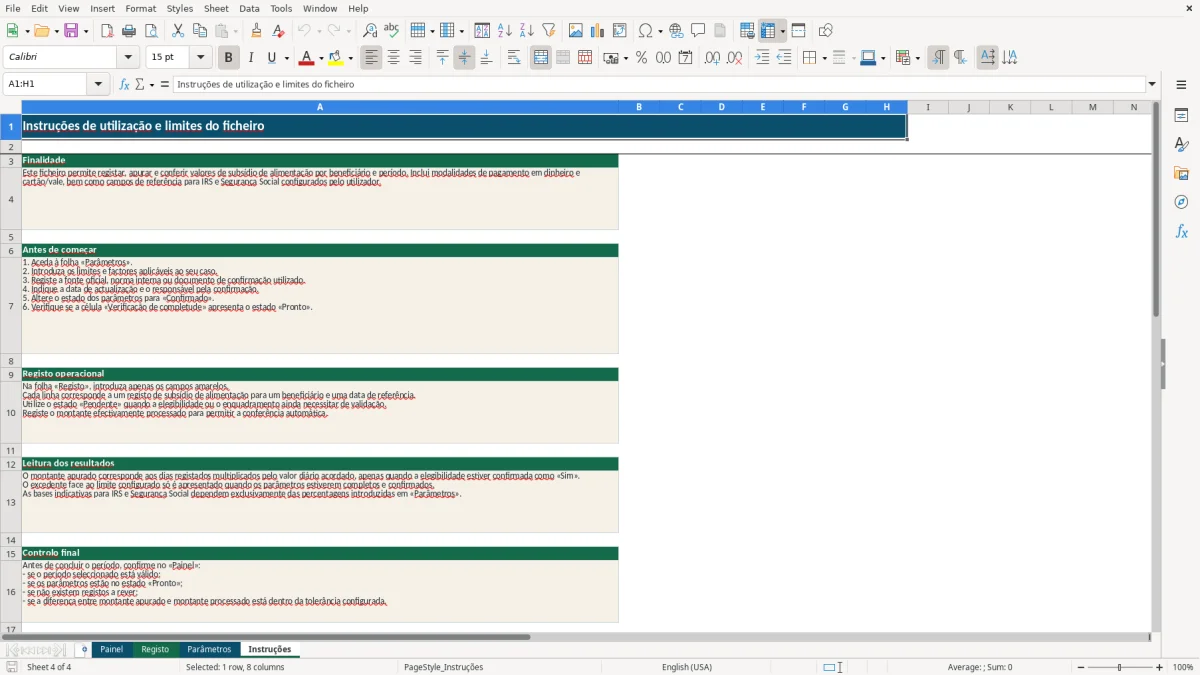Expand the formula bar
Screen dimensions: 1200x675
click(x=1152, y=84)
